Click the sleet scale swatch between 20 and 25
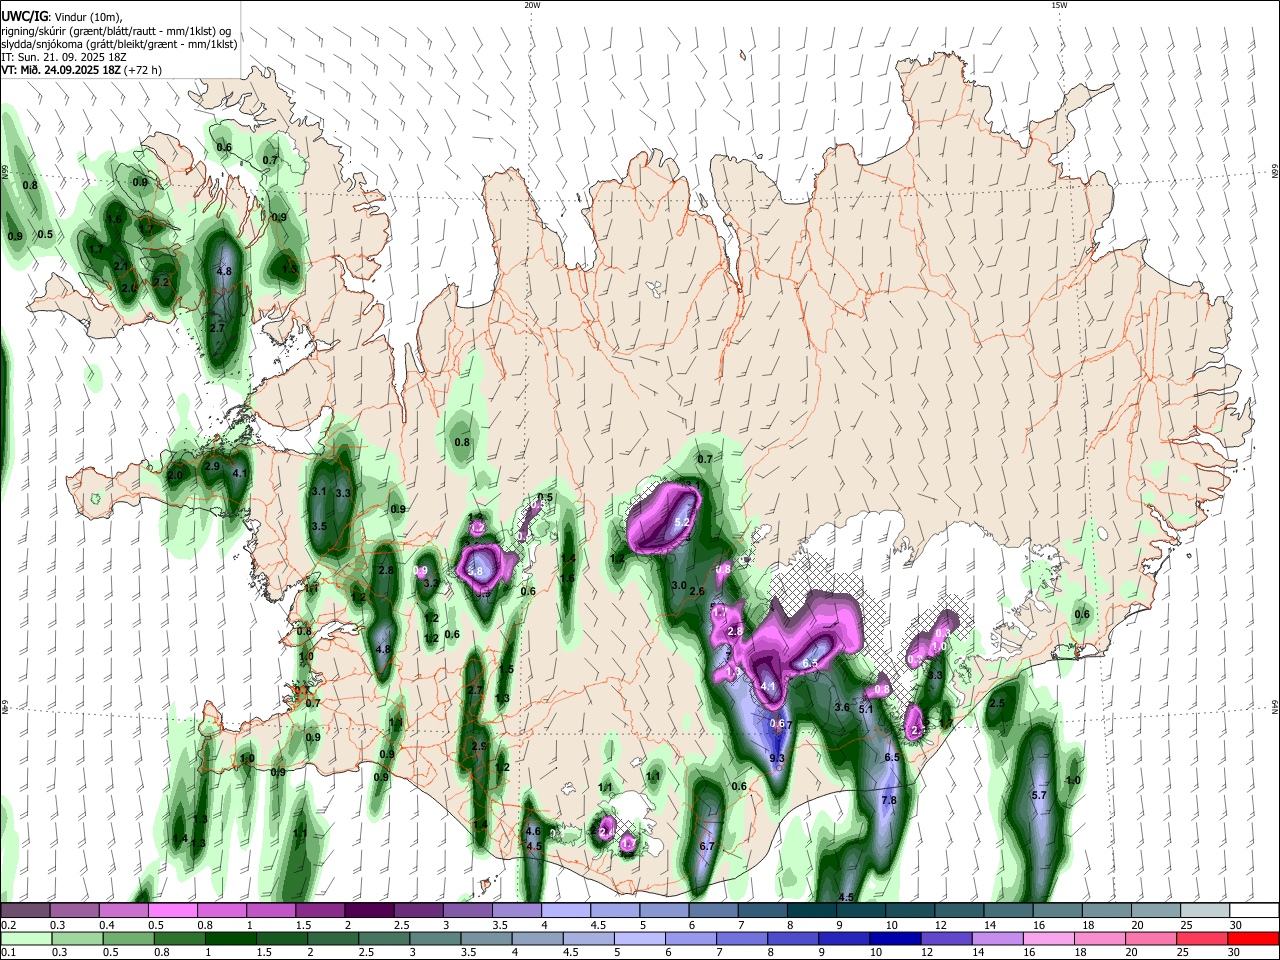The width and height of the screenshot is (1280, 960). [x=1156, y=910]
